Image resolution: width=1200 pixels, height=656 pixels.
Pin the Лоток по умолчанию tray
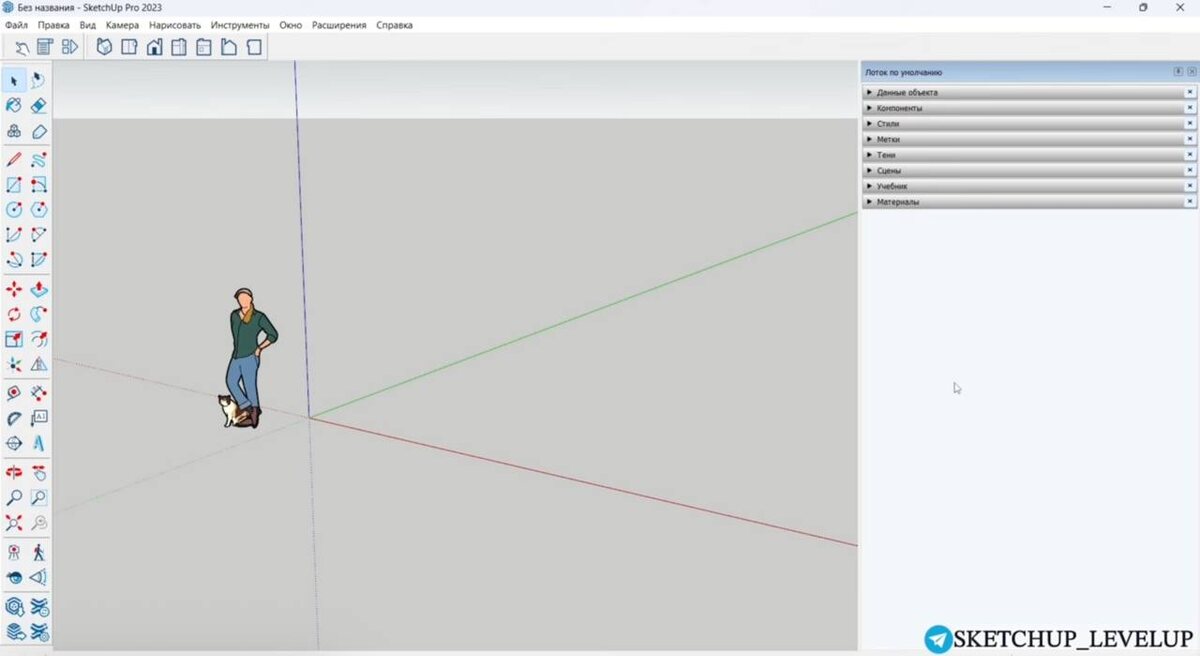[1178, 72]
